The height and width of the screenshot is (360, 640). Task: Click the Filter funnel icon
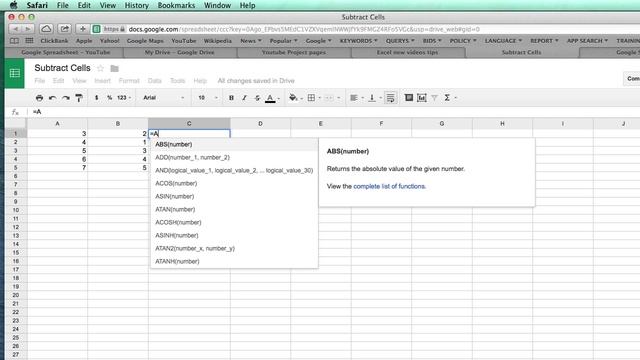click(x=435, y=98)
